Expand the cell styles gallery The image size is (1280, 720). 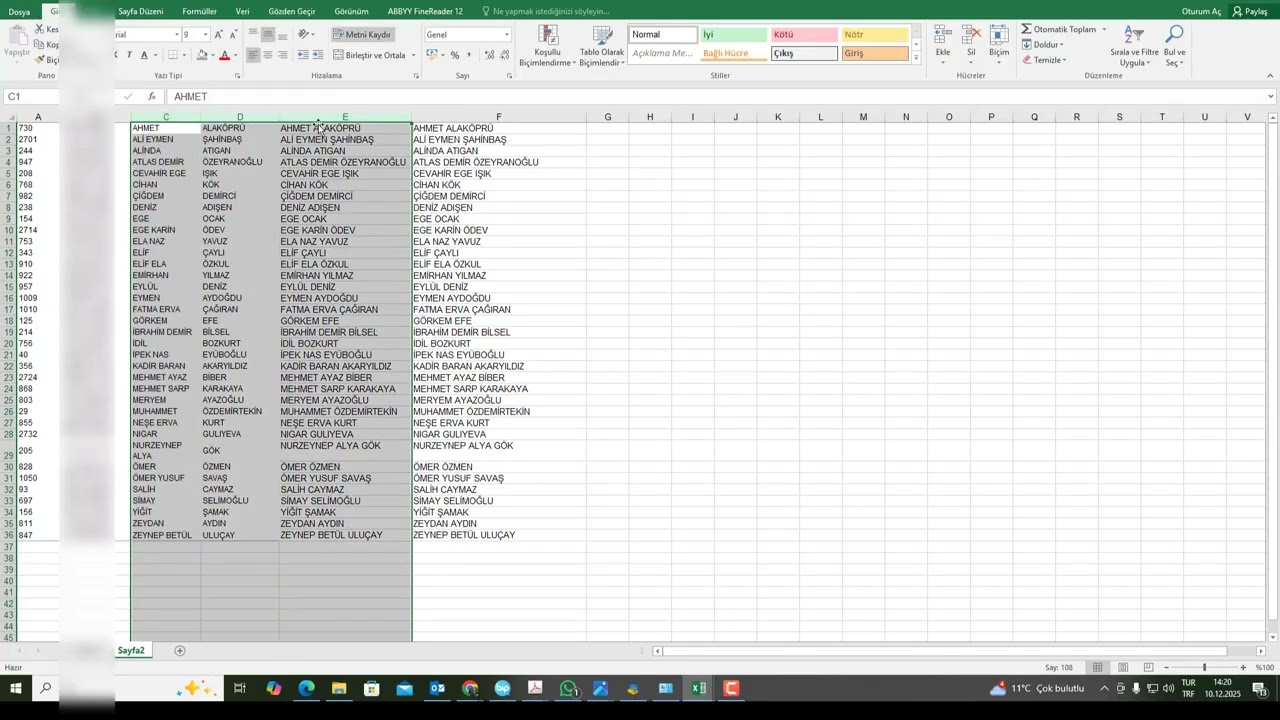[x=916, y=59]
